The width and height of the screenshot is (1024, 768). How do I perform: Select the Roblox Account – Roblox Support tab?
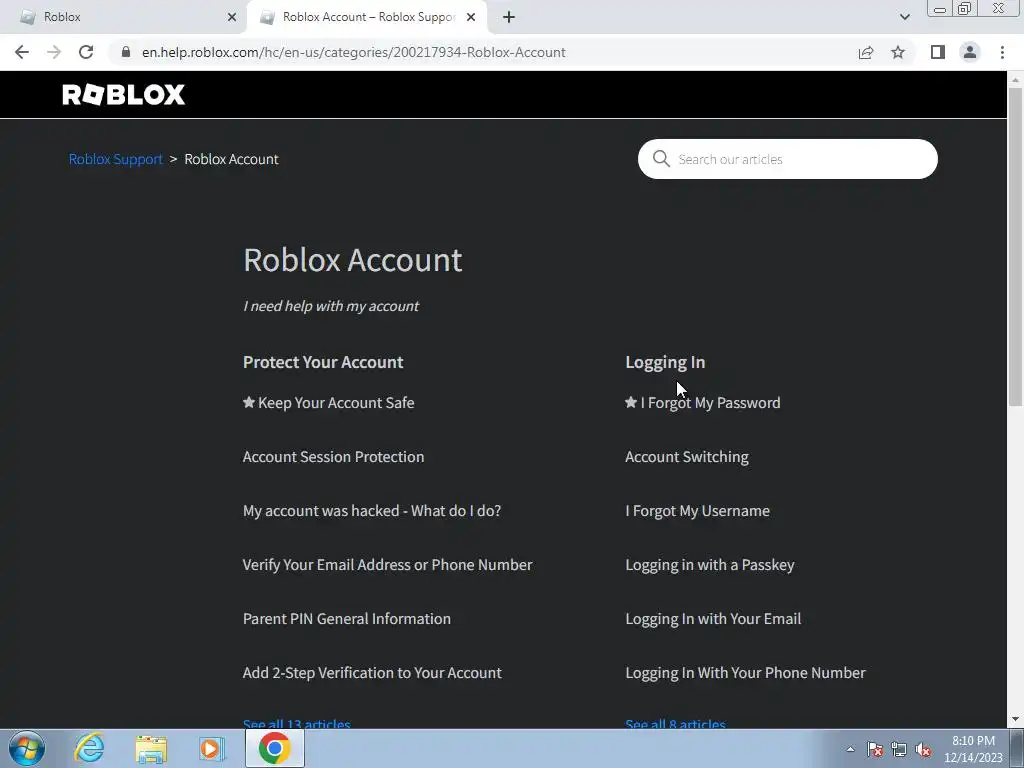pyautogui.click(x=368, y=17)
